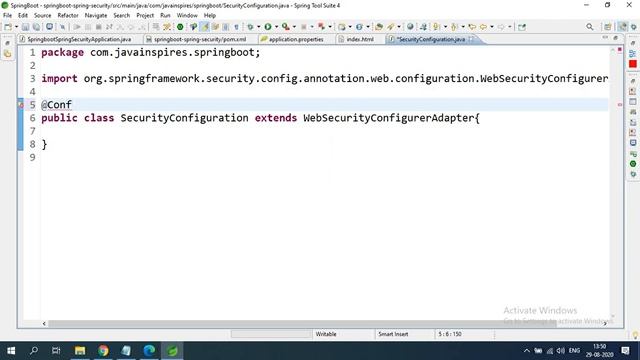Open the Refactor menu

click(68, 16)
